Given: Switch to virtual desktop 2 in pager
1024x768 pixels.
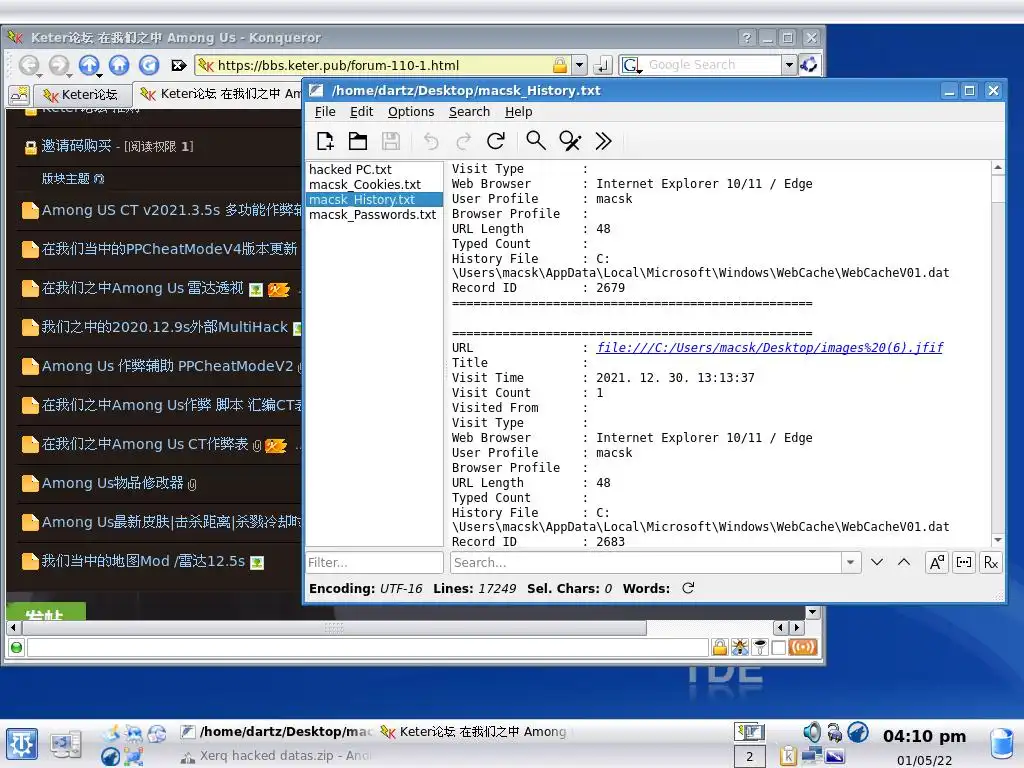Looking at the screenshot, I should (x=750, y=756).
